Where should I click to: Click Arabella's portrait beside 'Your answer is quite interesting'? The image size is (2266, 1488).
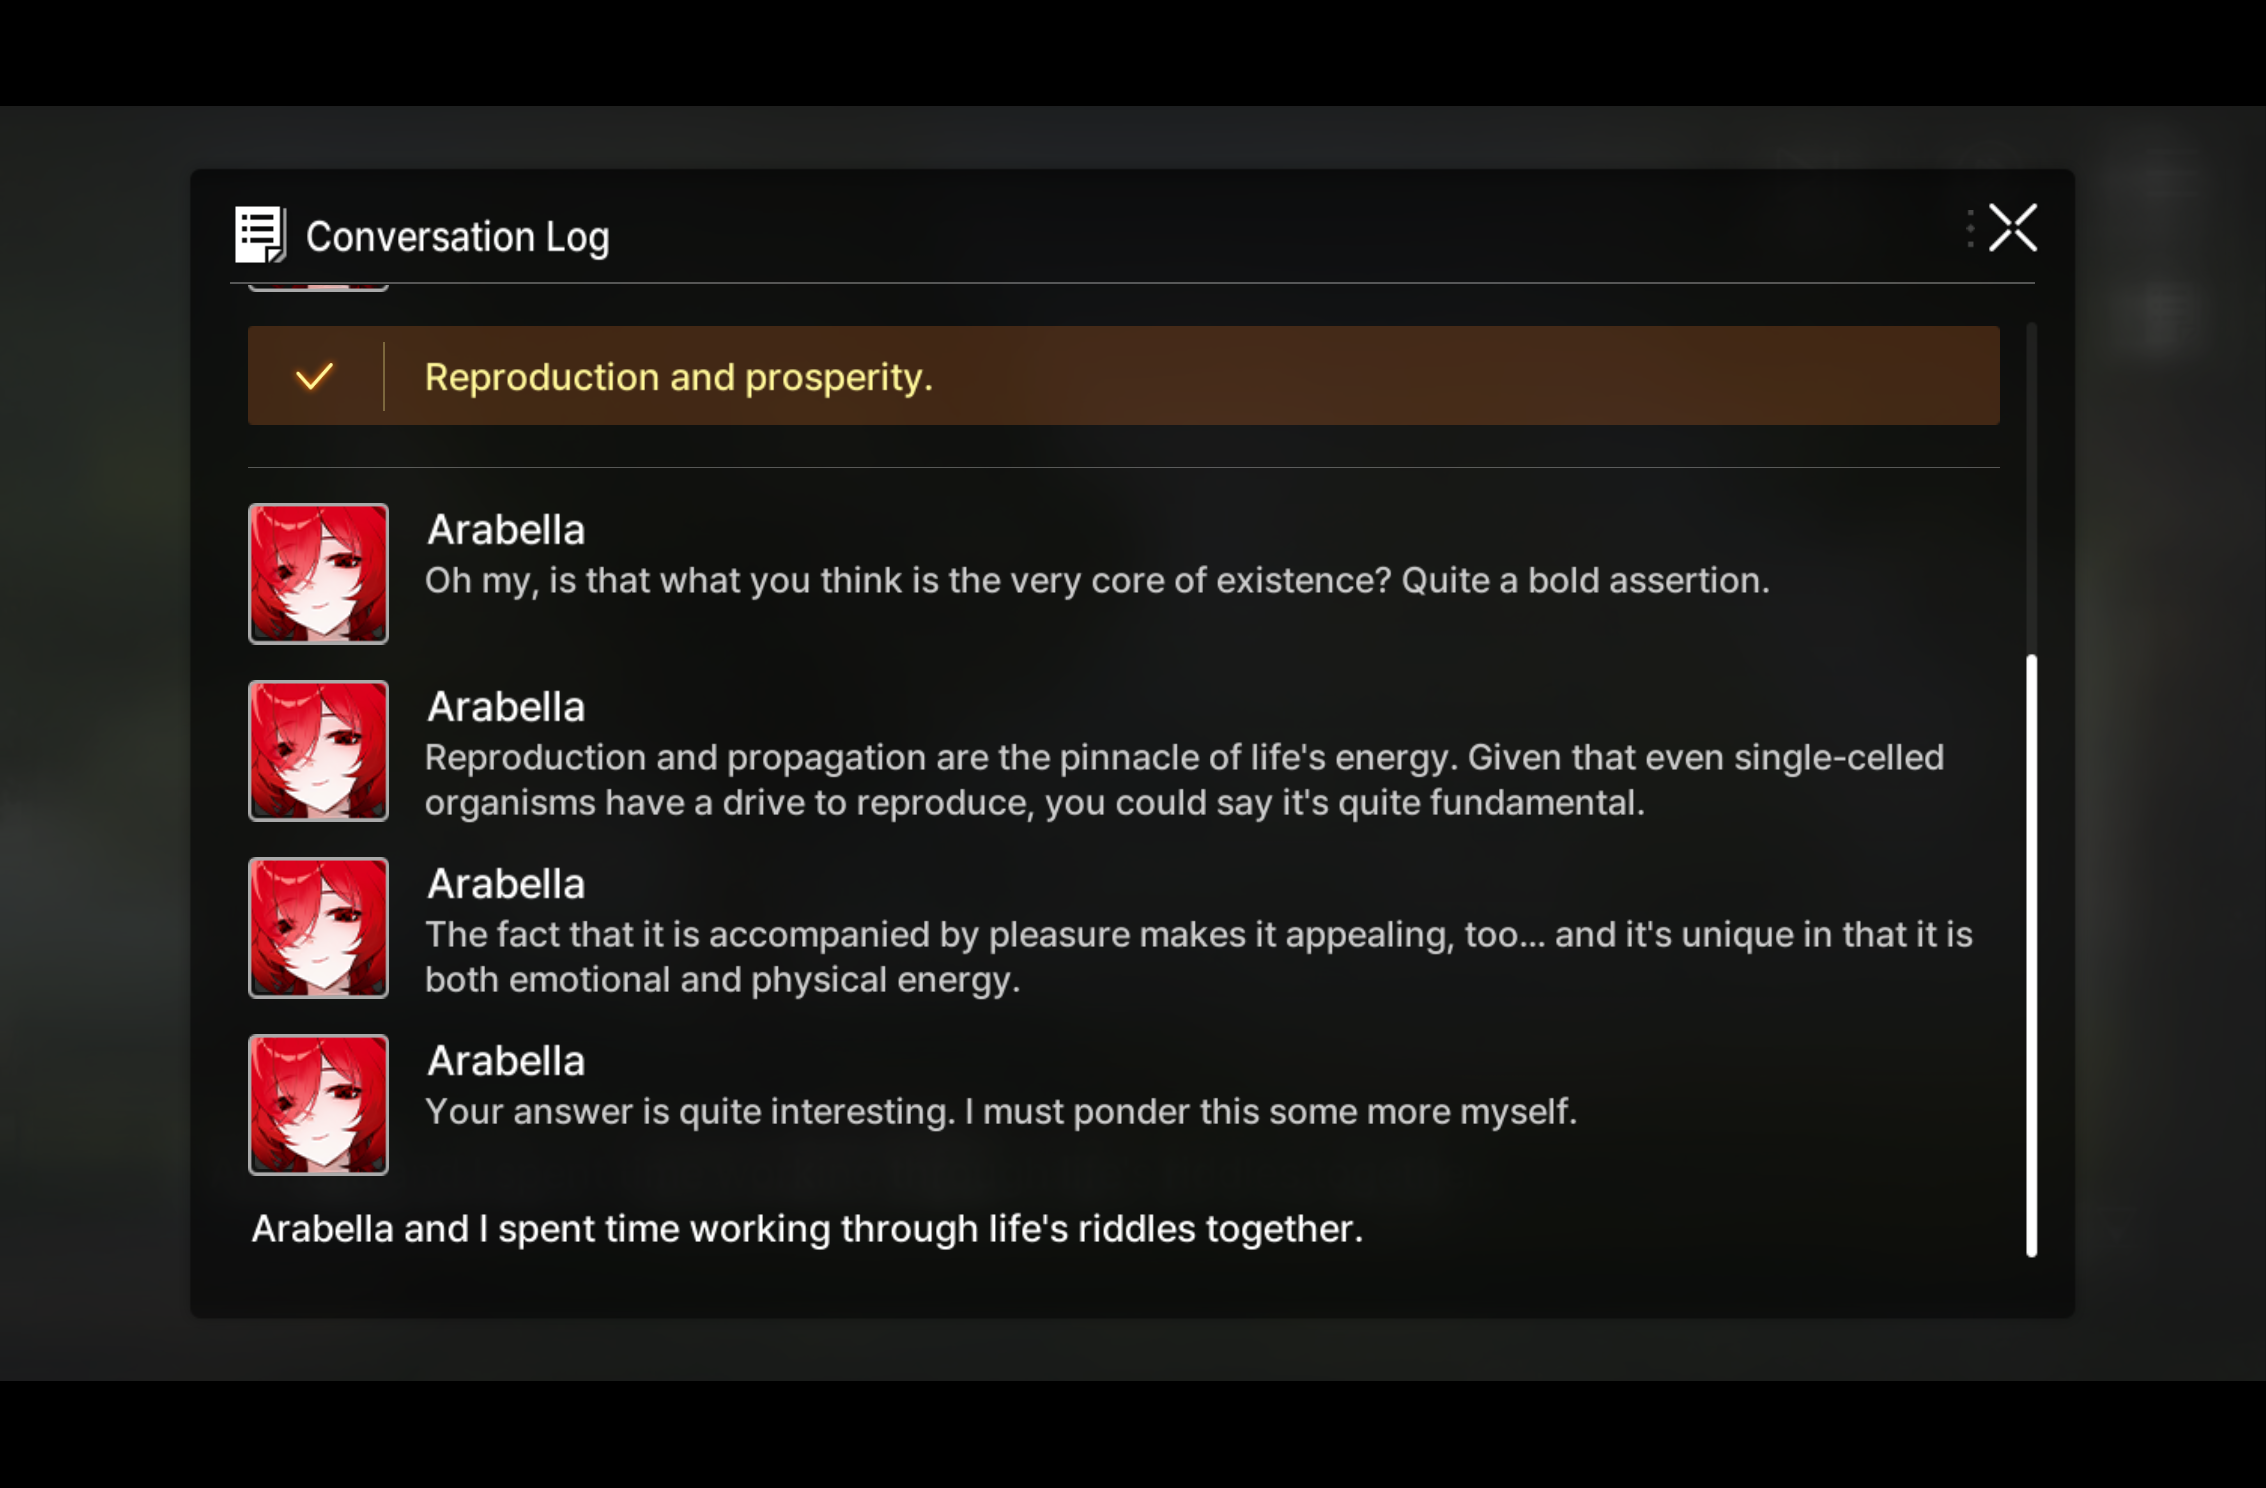click(x=318, y=1105)
